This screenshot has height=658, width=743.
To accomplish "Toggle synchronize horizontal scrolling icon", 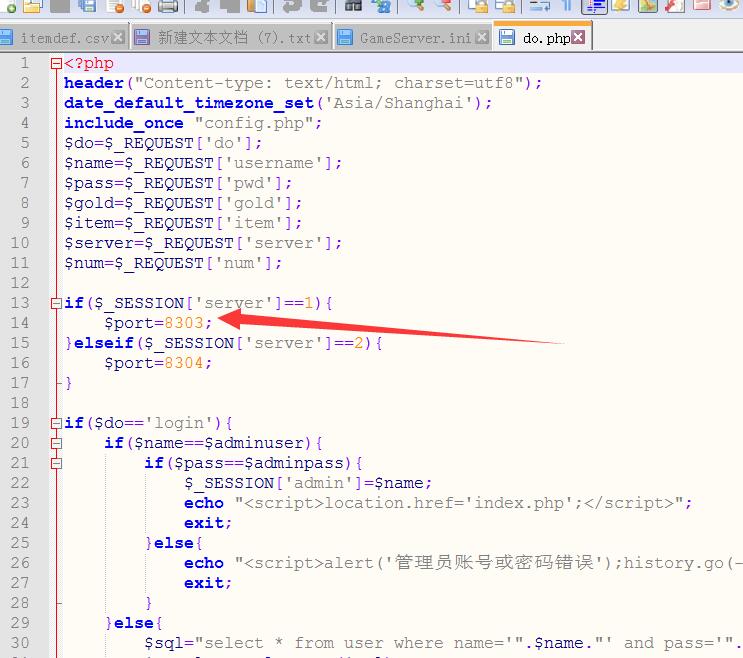I will click(505, 6).
